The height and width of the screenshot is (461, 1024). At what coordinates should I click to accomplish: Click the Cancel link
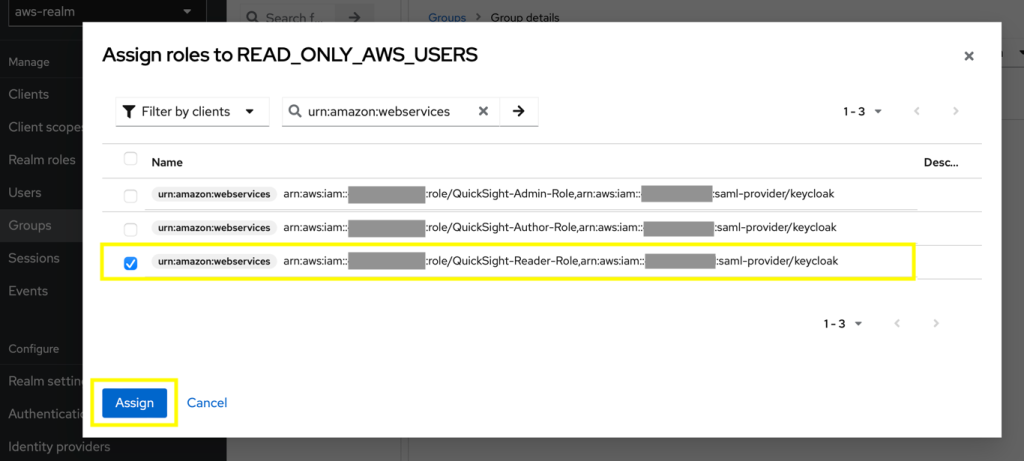coord(207,403)
